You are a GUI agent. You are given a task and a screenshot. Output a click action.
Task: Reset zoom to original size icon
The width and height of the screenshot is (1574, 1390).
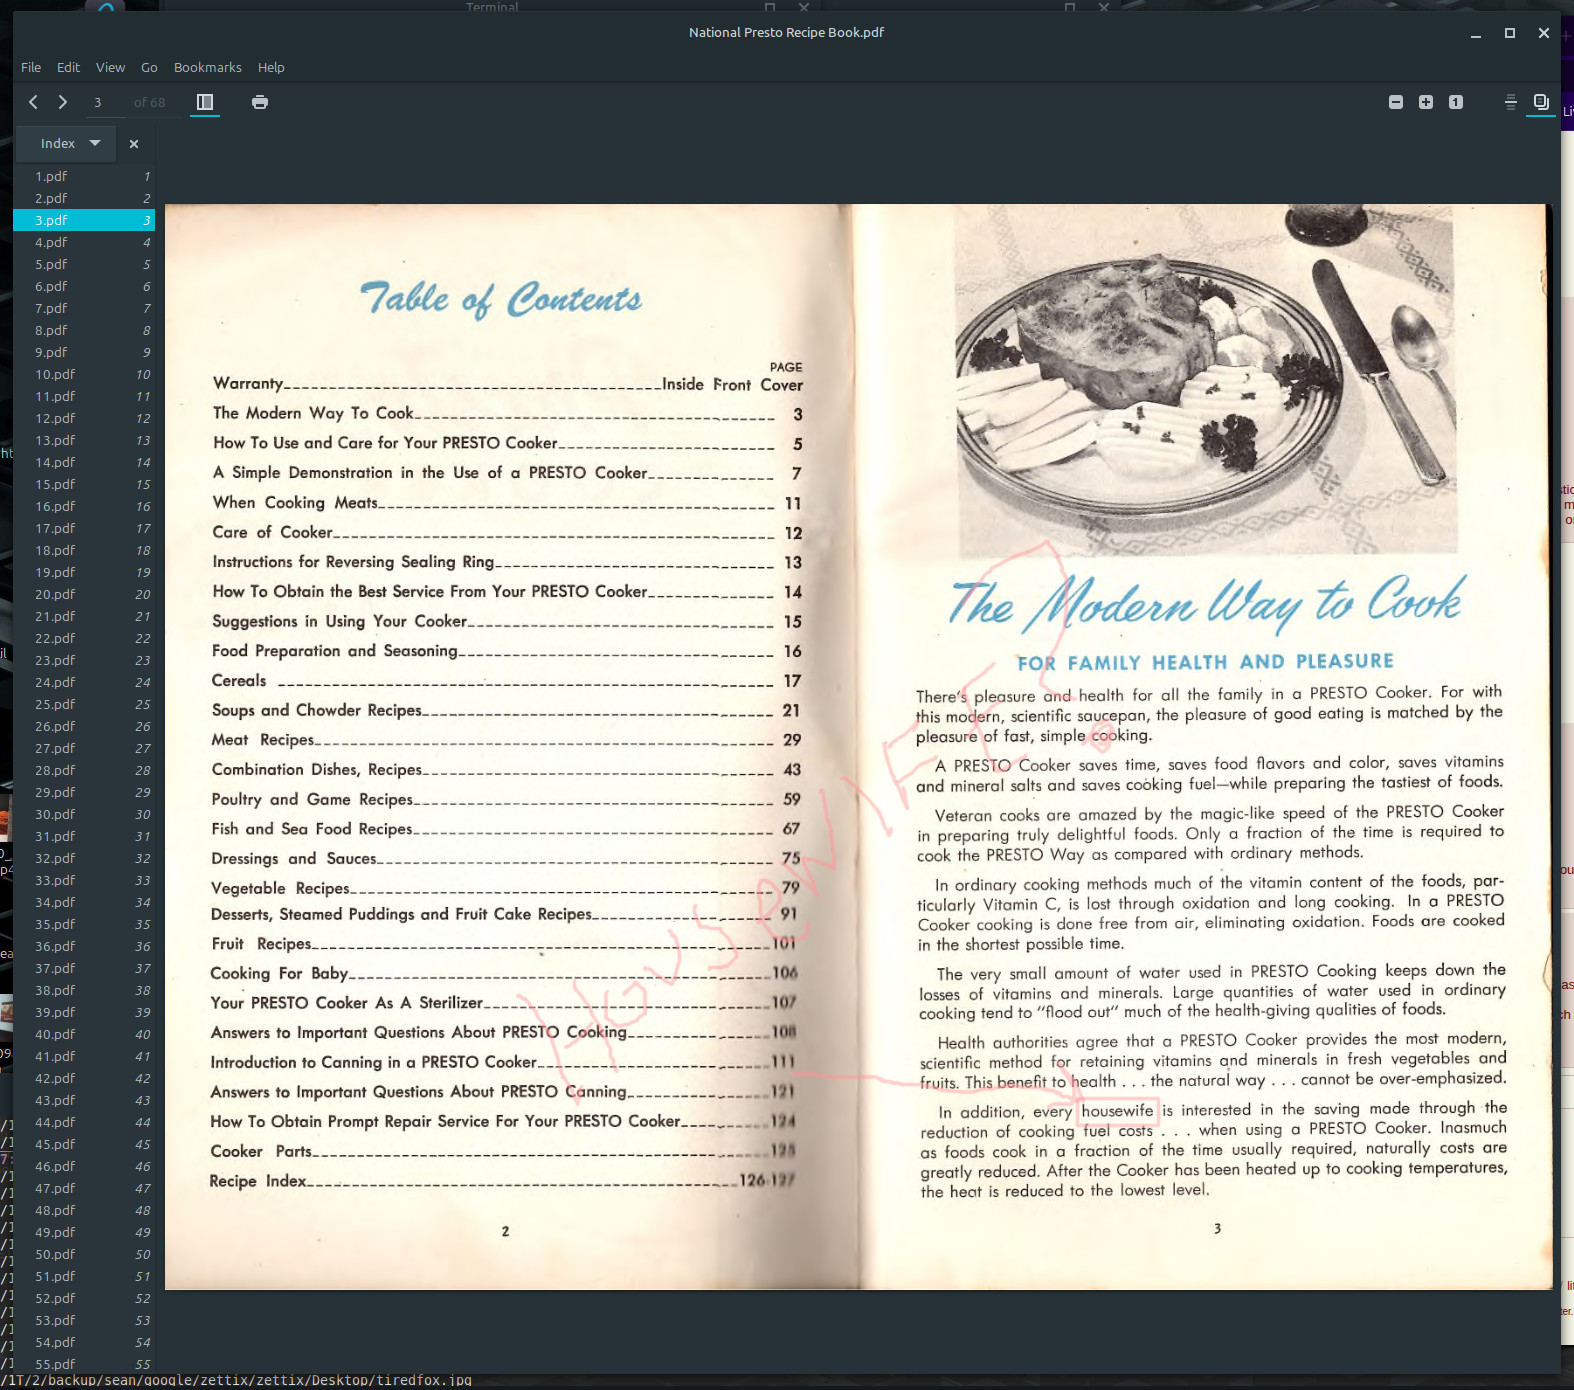pos(1456,102)
